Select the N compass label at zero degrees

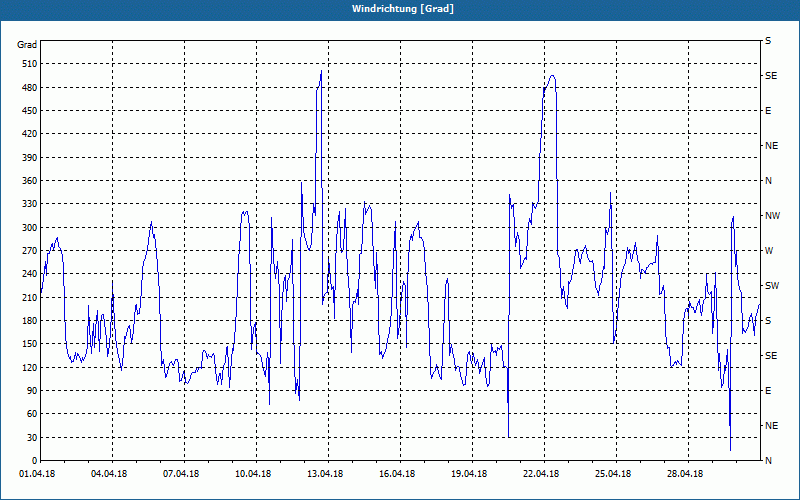coord(769,461)
